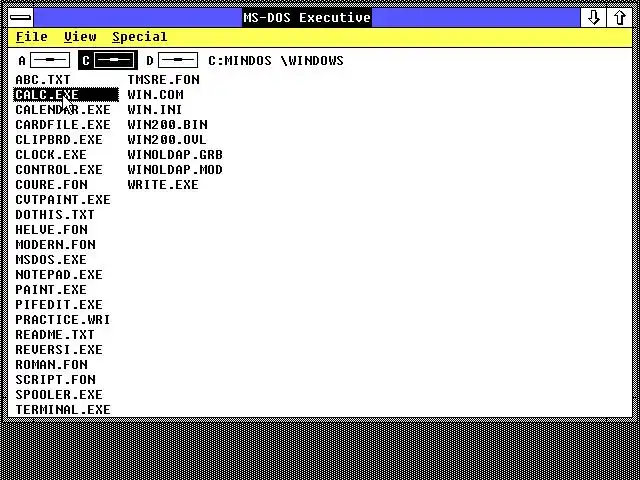Select CLIPBRD.EXE file
640x480 pixels.
pyautogui.click(x=59, y=140)
